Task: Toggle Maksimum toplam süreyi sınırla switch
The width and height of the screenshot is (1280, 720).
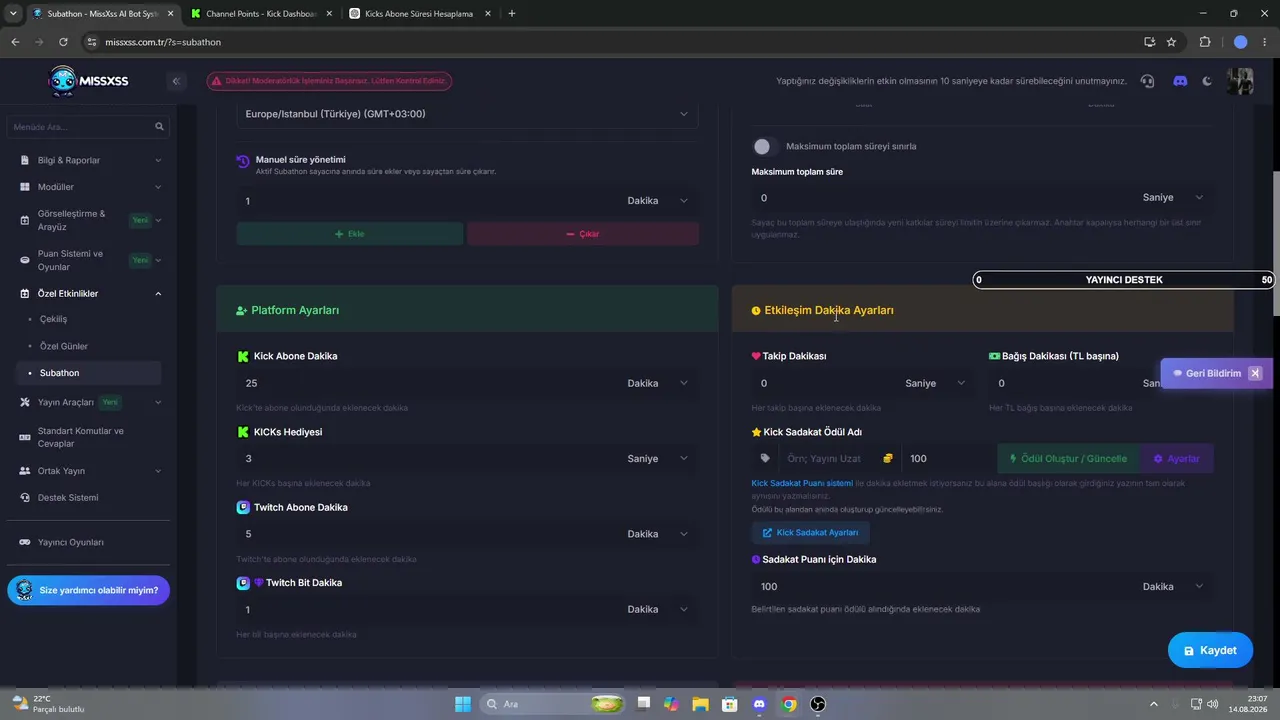Action: [x=765, y=146]
